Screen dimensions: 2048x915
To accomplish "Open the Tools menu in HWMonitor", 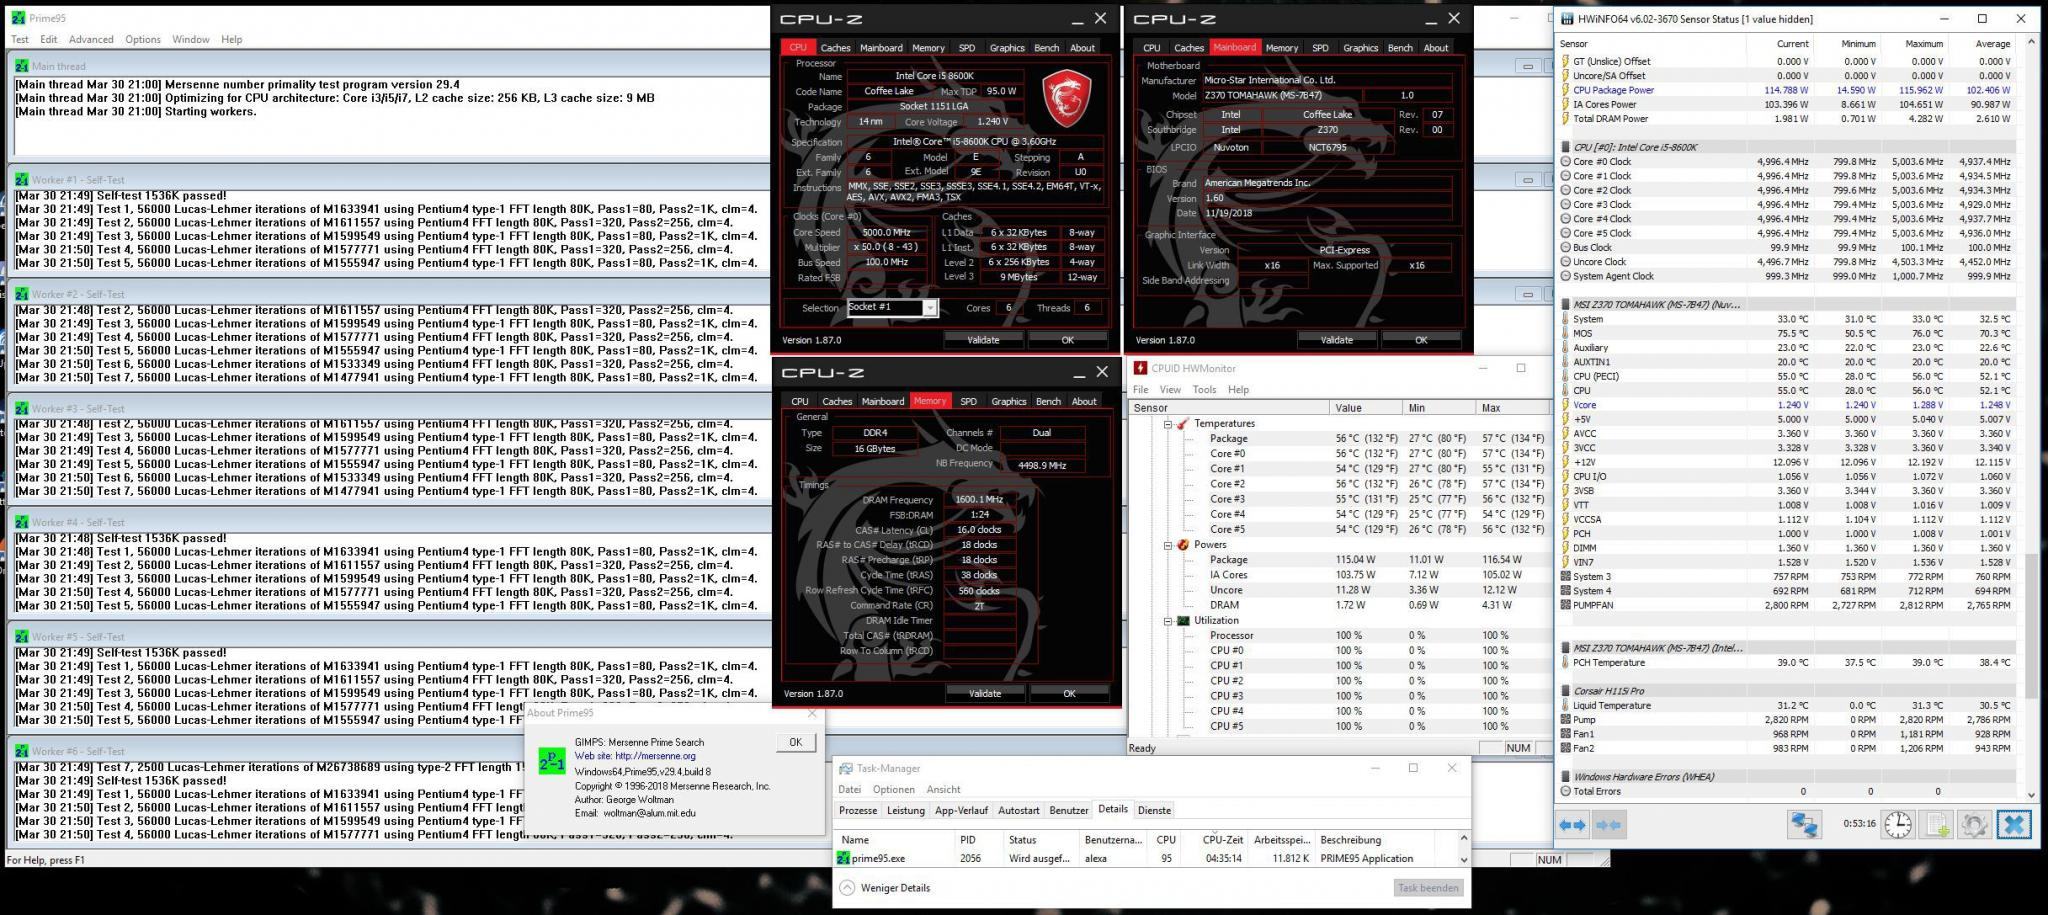I will pos(1204,390).
